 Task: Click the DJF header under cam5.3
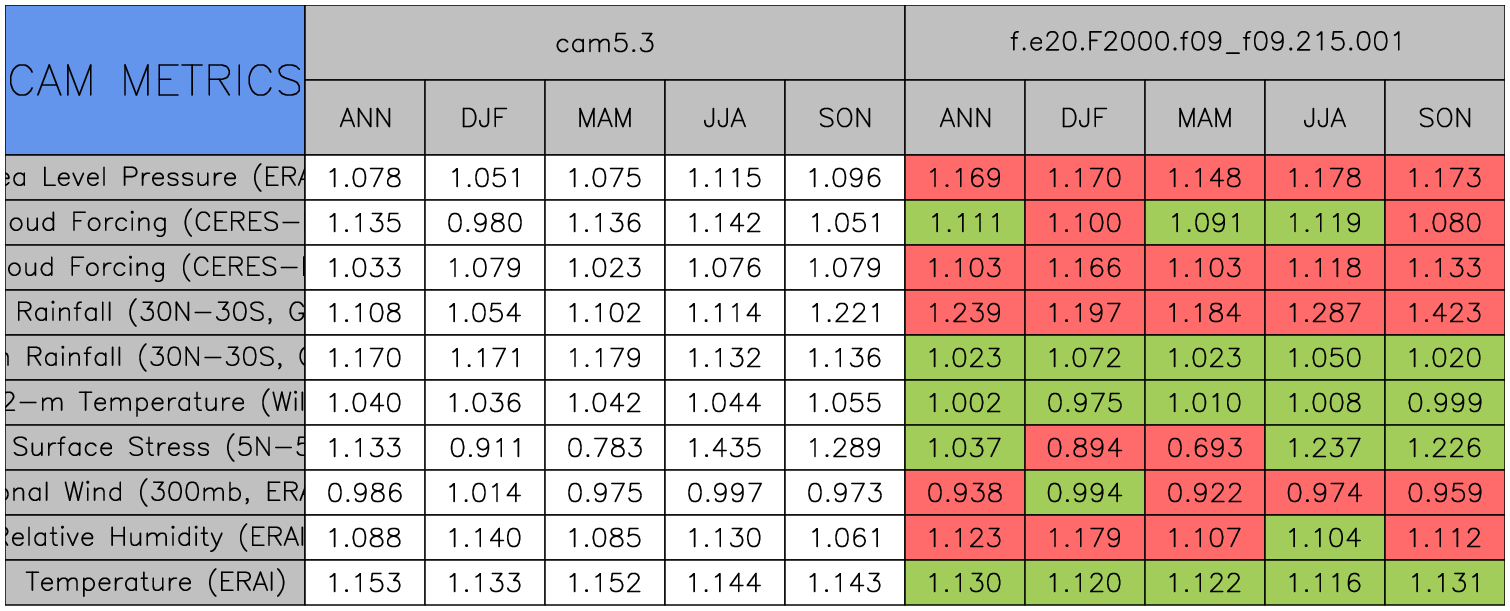485,118
